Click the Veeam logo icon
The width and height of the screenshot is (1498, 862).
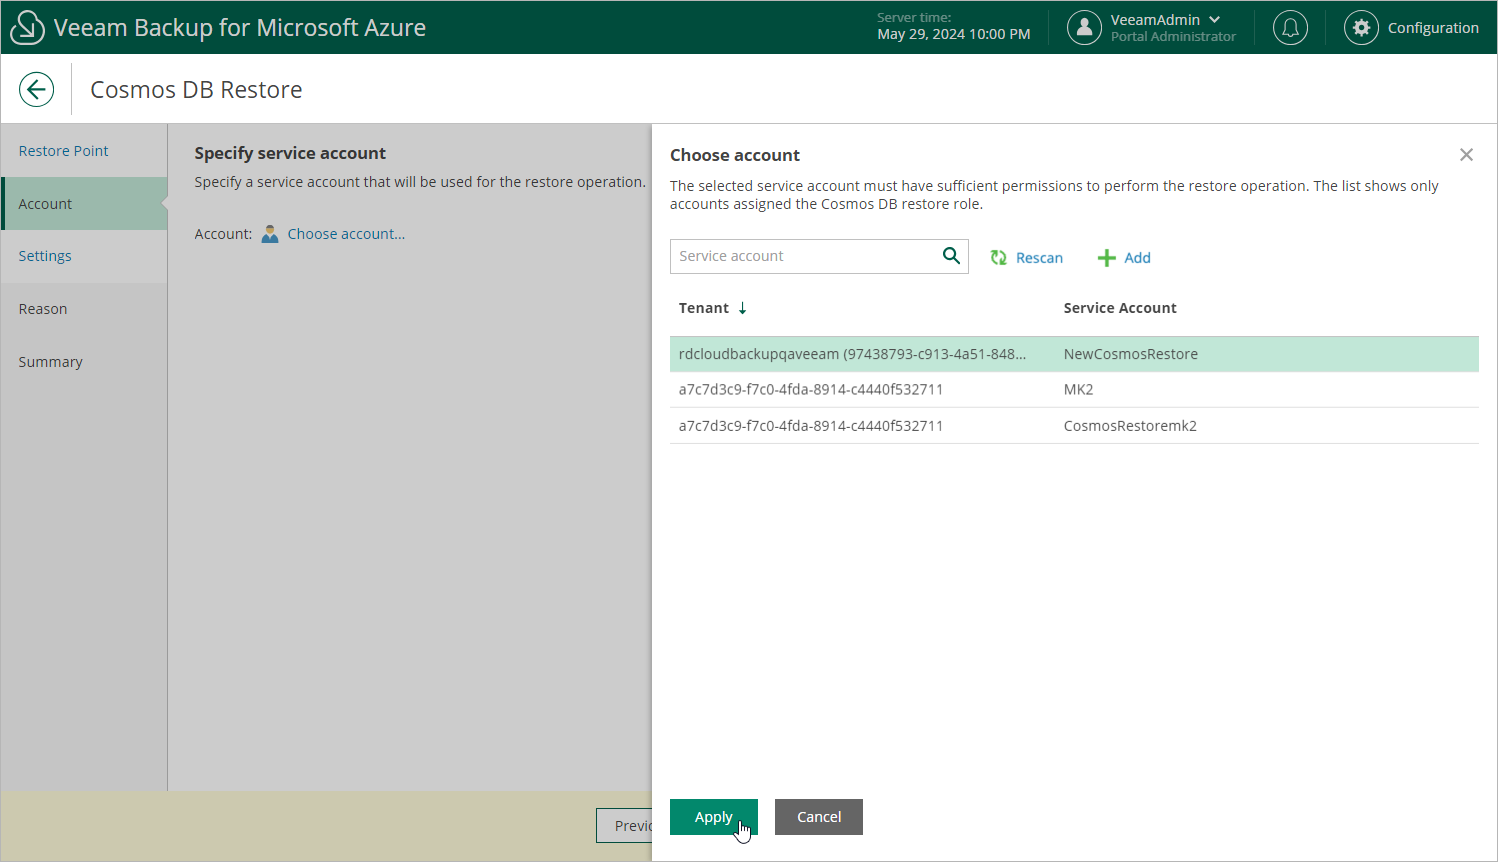click(27, 27)
